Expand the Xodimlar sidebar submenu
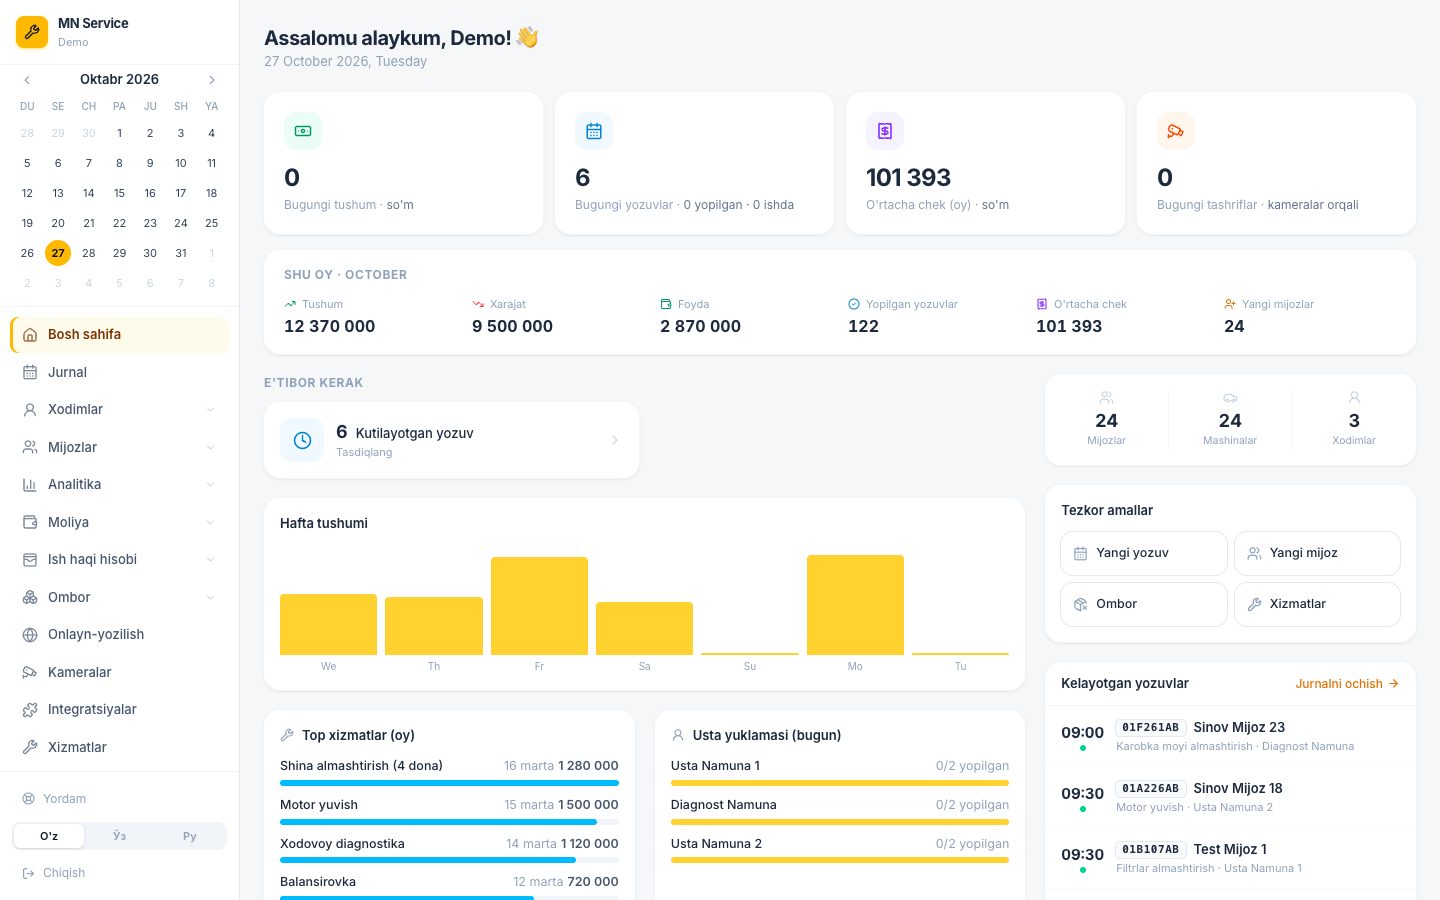Screen dimensions: 1440x900 (x=210, y=410)
